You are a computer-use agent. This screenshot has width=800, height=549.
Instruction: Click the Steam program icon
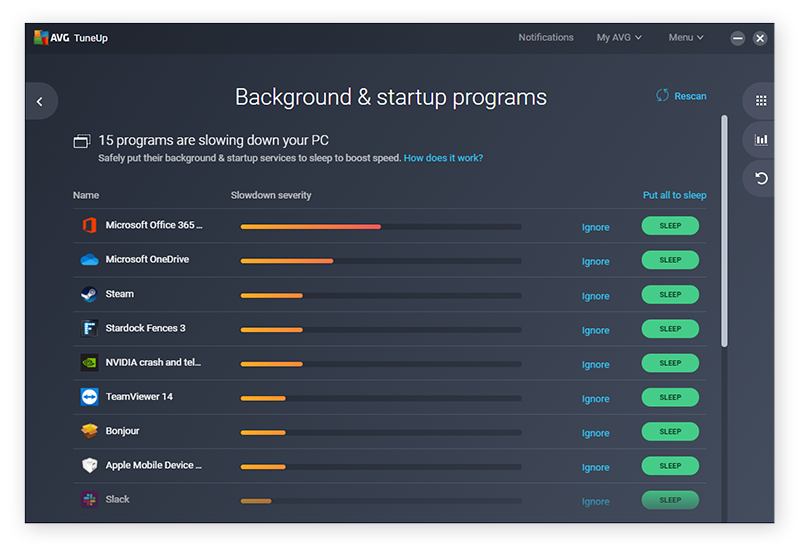click(89, 294)
